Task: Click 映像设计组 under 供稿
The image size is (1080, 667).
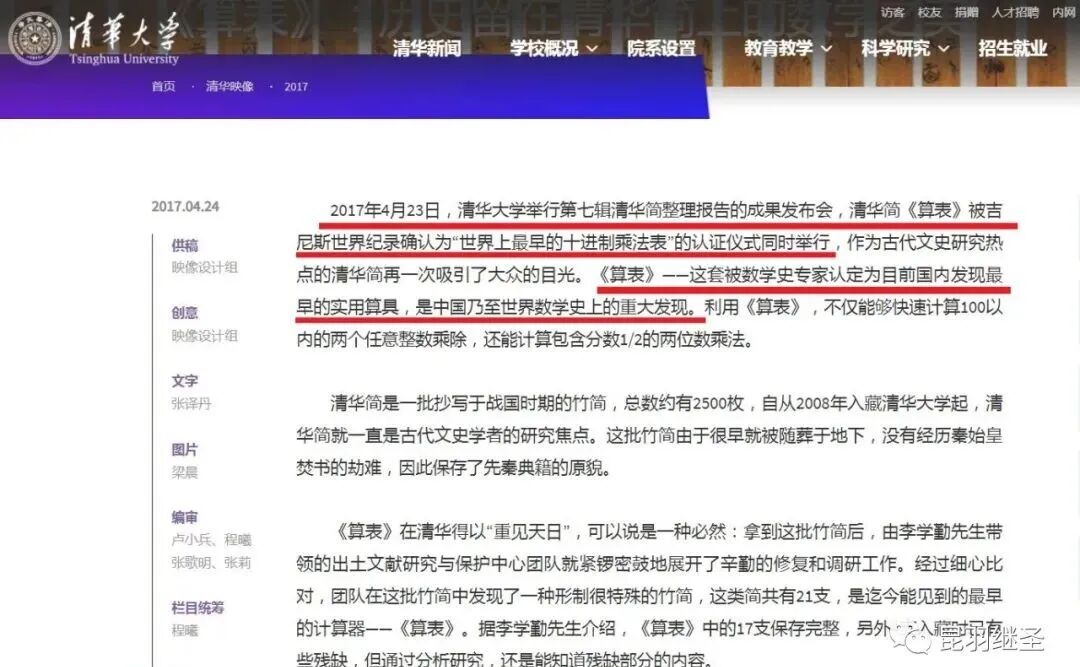Action: 205,267
